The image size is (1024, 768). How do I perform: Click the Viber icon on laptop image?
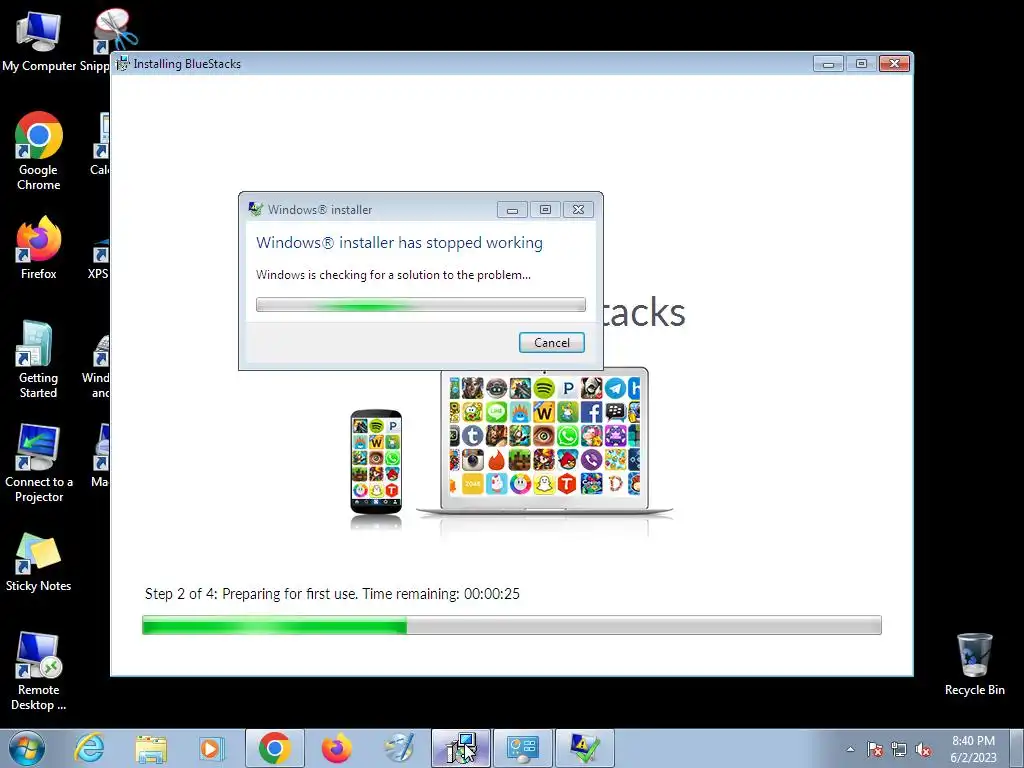(591, 460)
